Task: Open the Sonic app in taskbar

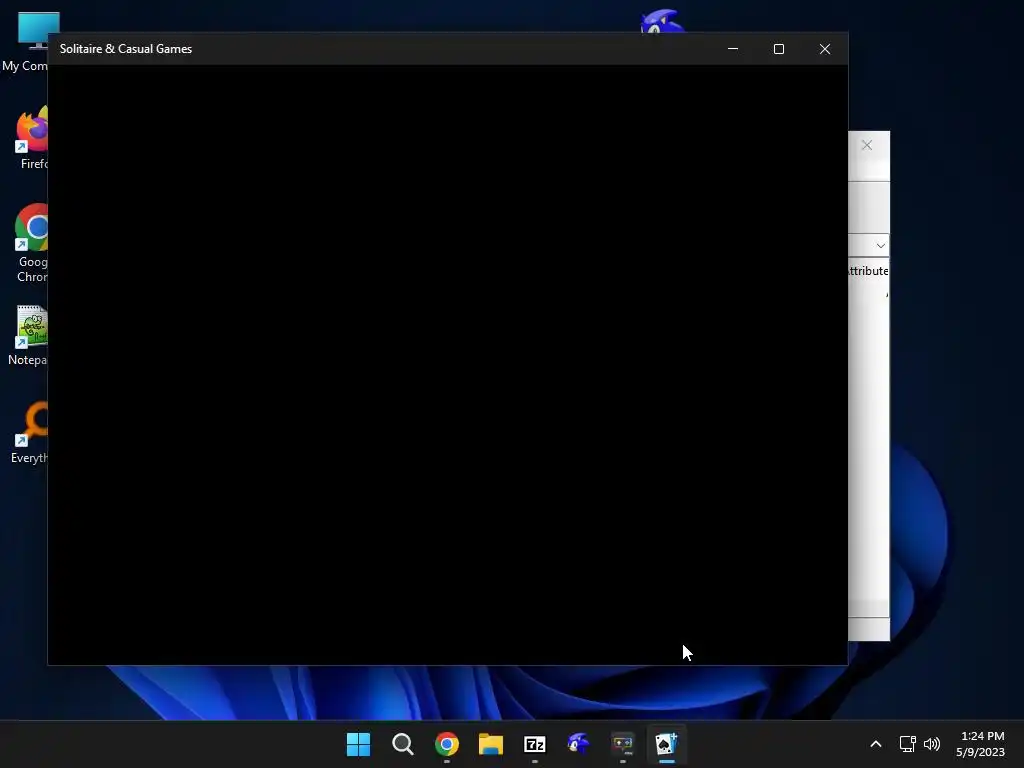Action: pos(579,744)
